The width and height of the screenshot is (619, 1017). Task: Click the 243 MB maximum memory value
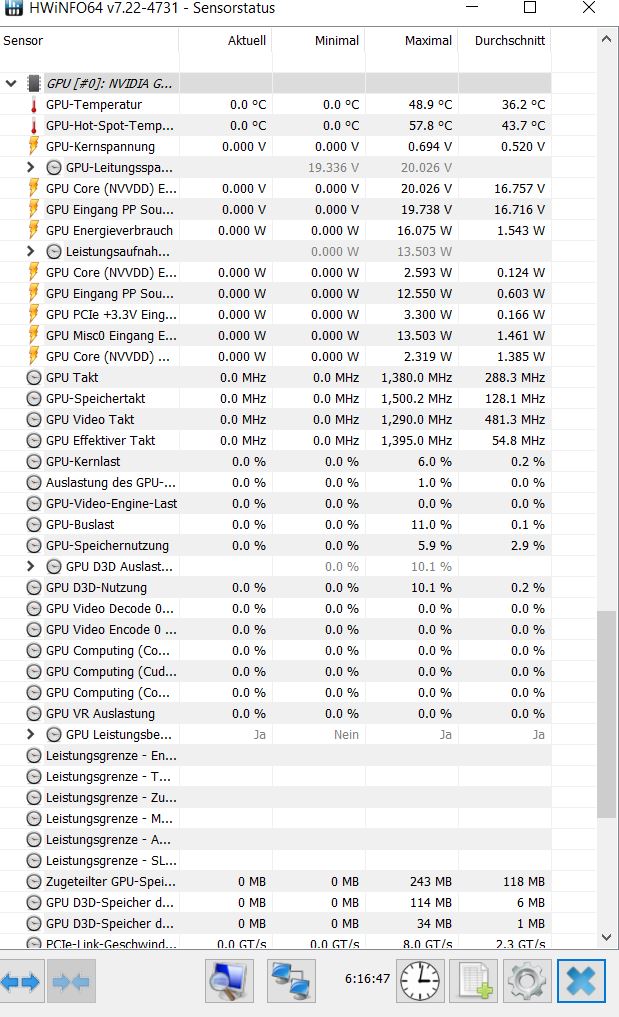[x=431, y=881]
